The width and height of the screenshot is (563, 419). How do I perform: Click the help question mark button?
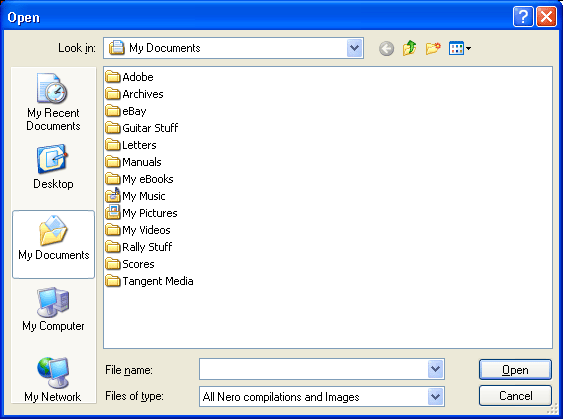tap(523, 17)
